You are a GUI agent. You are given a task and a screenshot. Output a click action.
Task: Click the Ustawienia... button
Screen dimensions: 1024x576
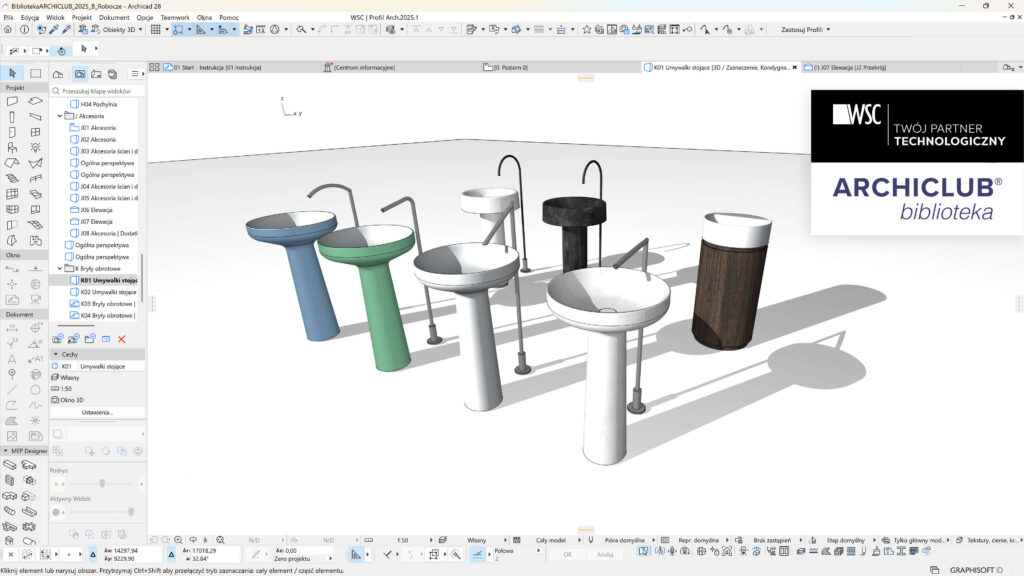point(97,412)
